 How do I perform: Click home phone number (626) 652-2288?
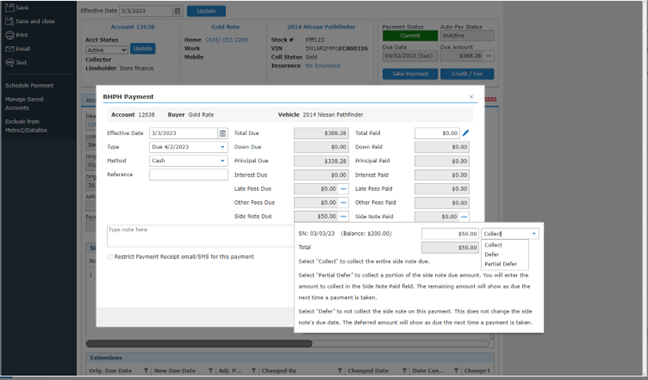pyautogui.click(x=226, y=40)
